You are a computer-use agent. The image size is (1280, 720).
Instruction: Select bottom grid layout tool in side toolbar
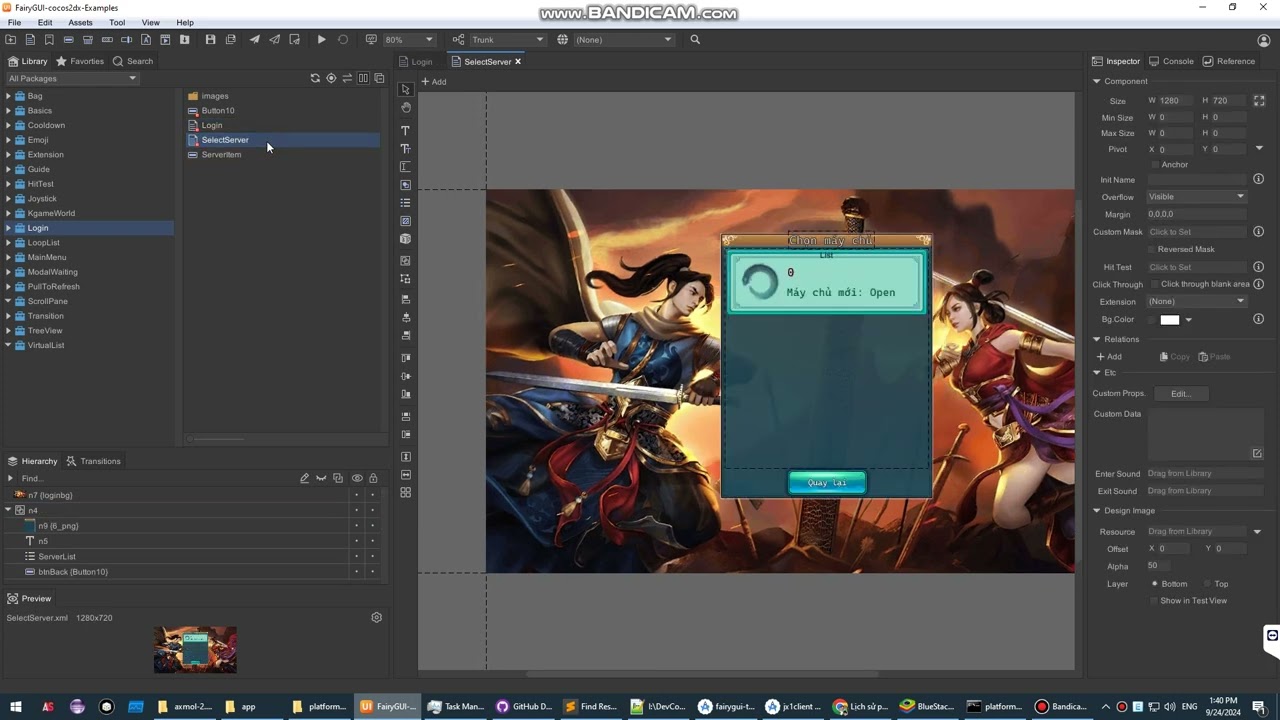pos(405,493)
